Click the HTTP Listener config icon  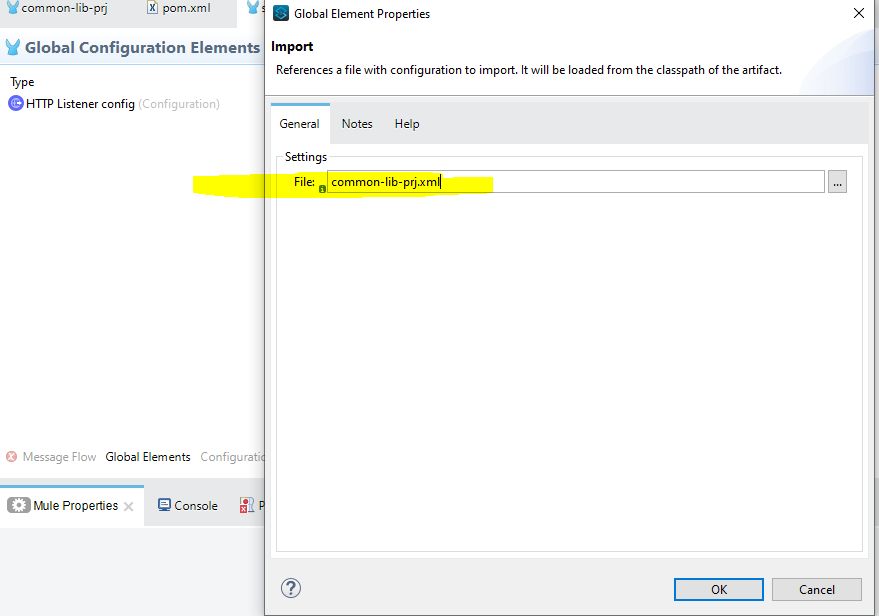pyautogui.click(x=16, y=103)
